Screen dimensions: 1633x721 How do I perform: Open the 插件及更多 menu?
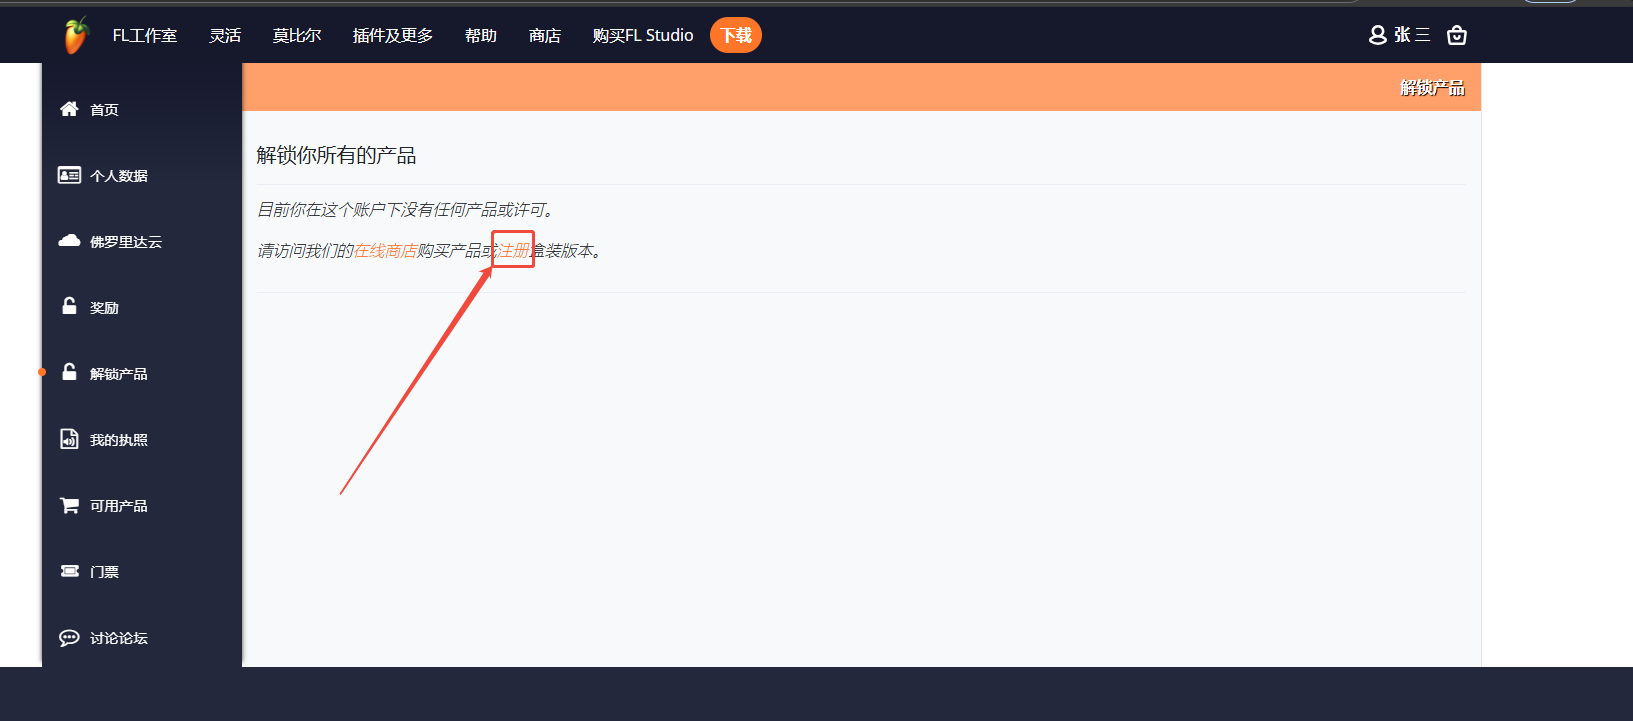(392, 36)
